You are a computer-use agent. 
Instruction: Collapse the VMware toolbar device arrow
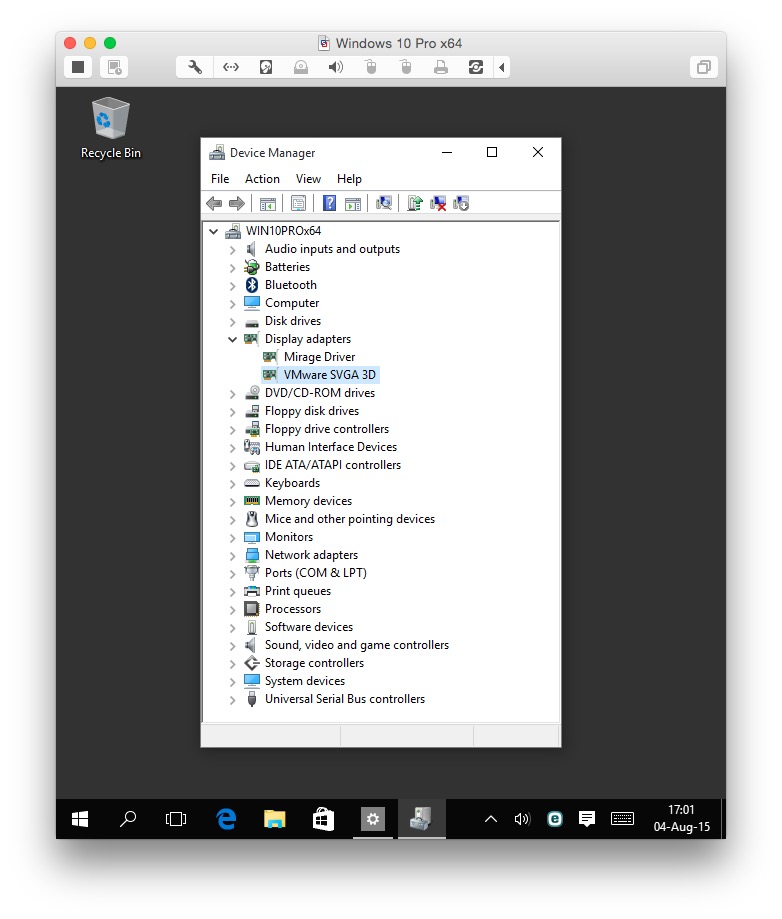click(x=502, y=67)
